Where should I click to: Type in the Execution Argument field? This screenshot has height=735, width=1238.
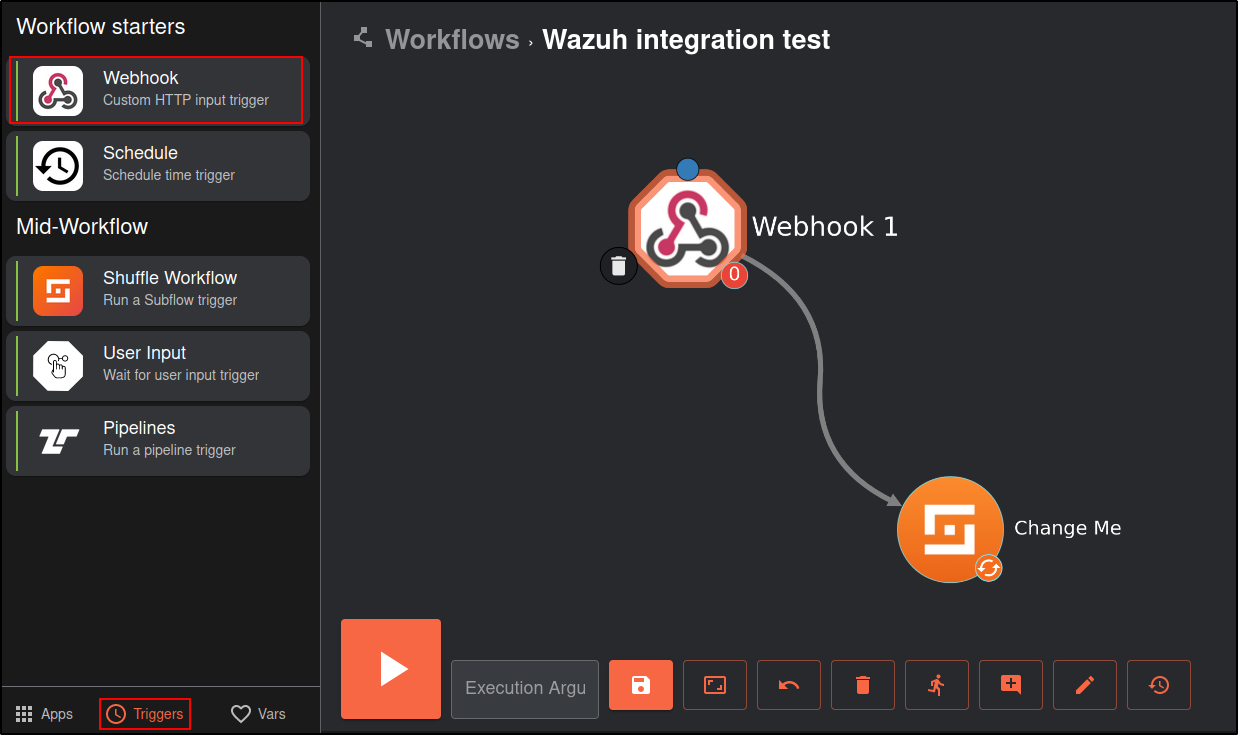525,688
